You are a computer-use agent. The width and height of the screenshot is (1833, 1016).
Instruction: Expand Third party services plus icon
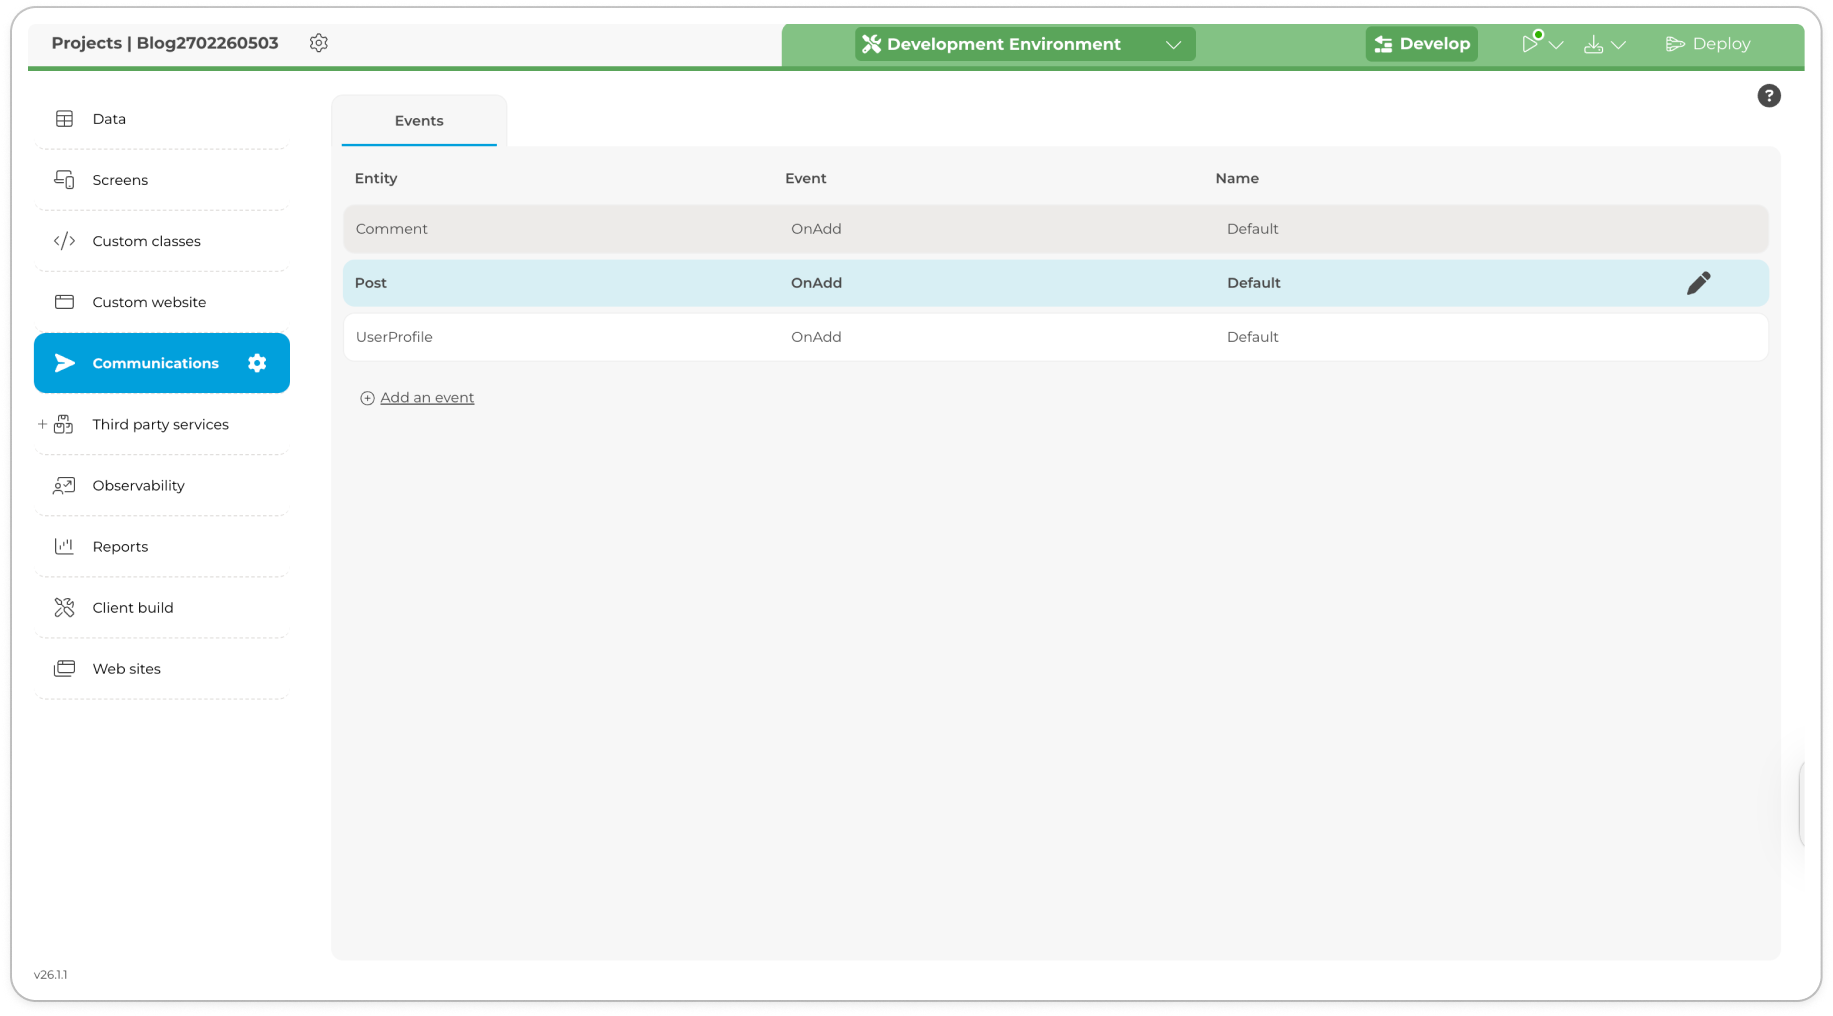[x=42, y=425]
